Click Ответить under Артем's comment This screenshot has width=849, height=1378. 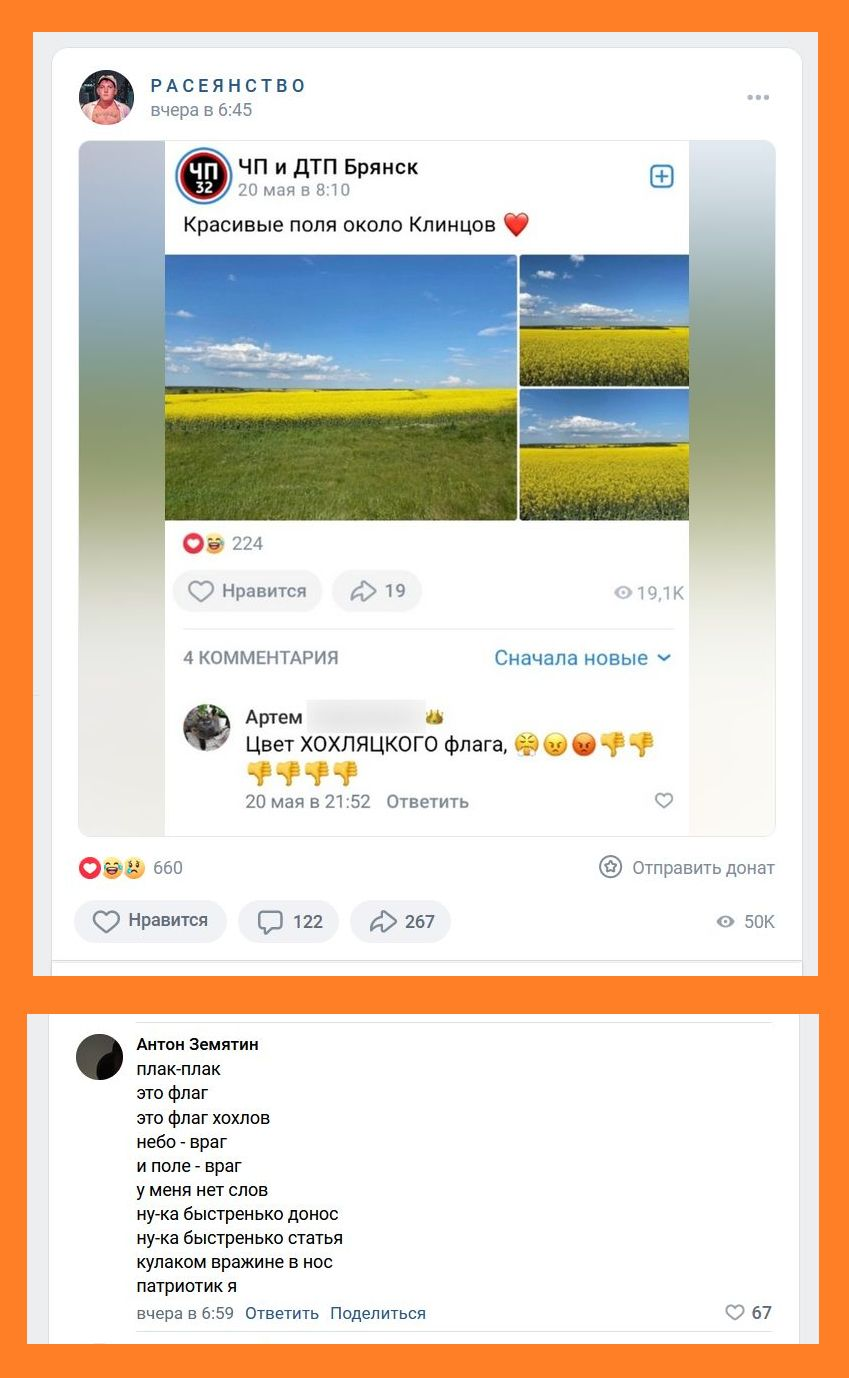427,801
